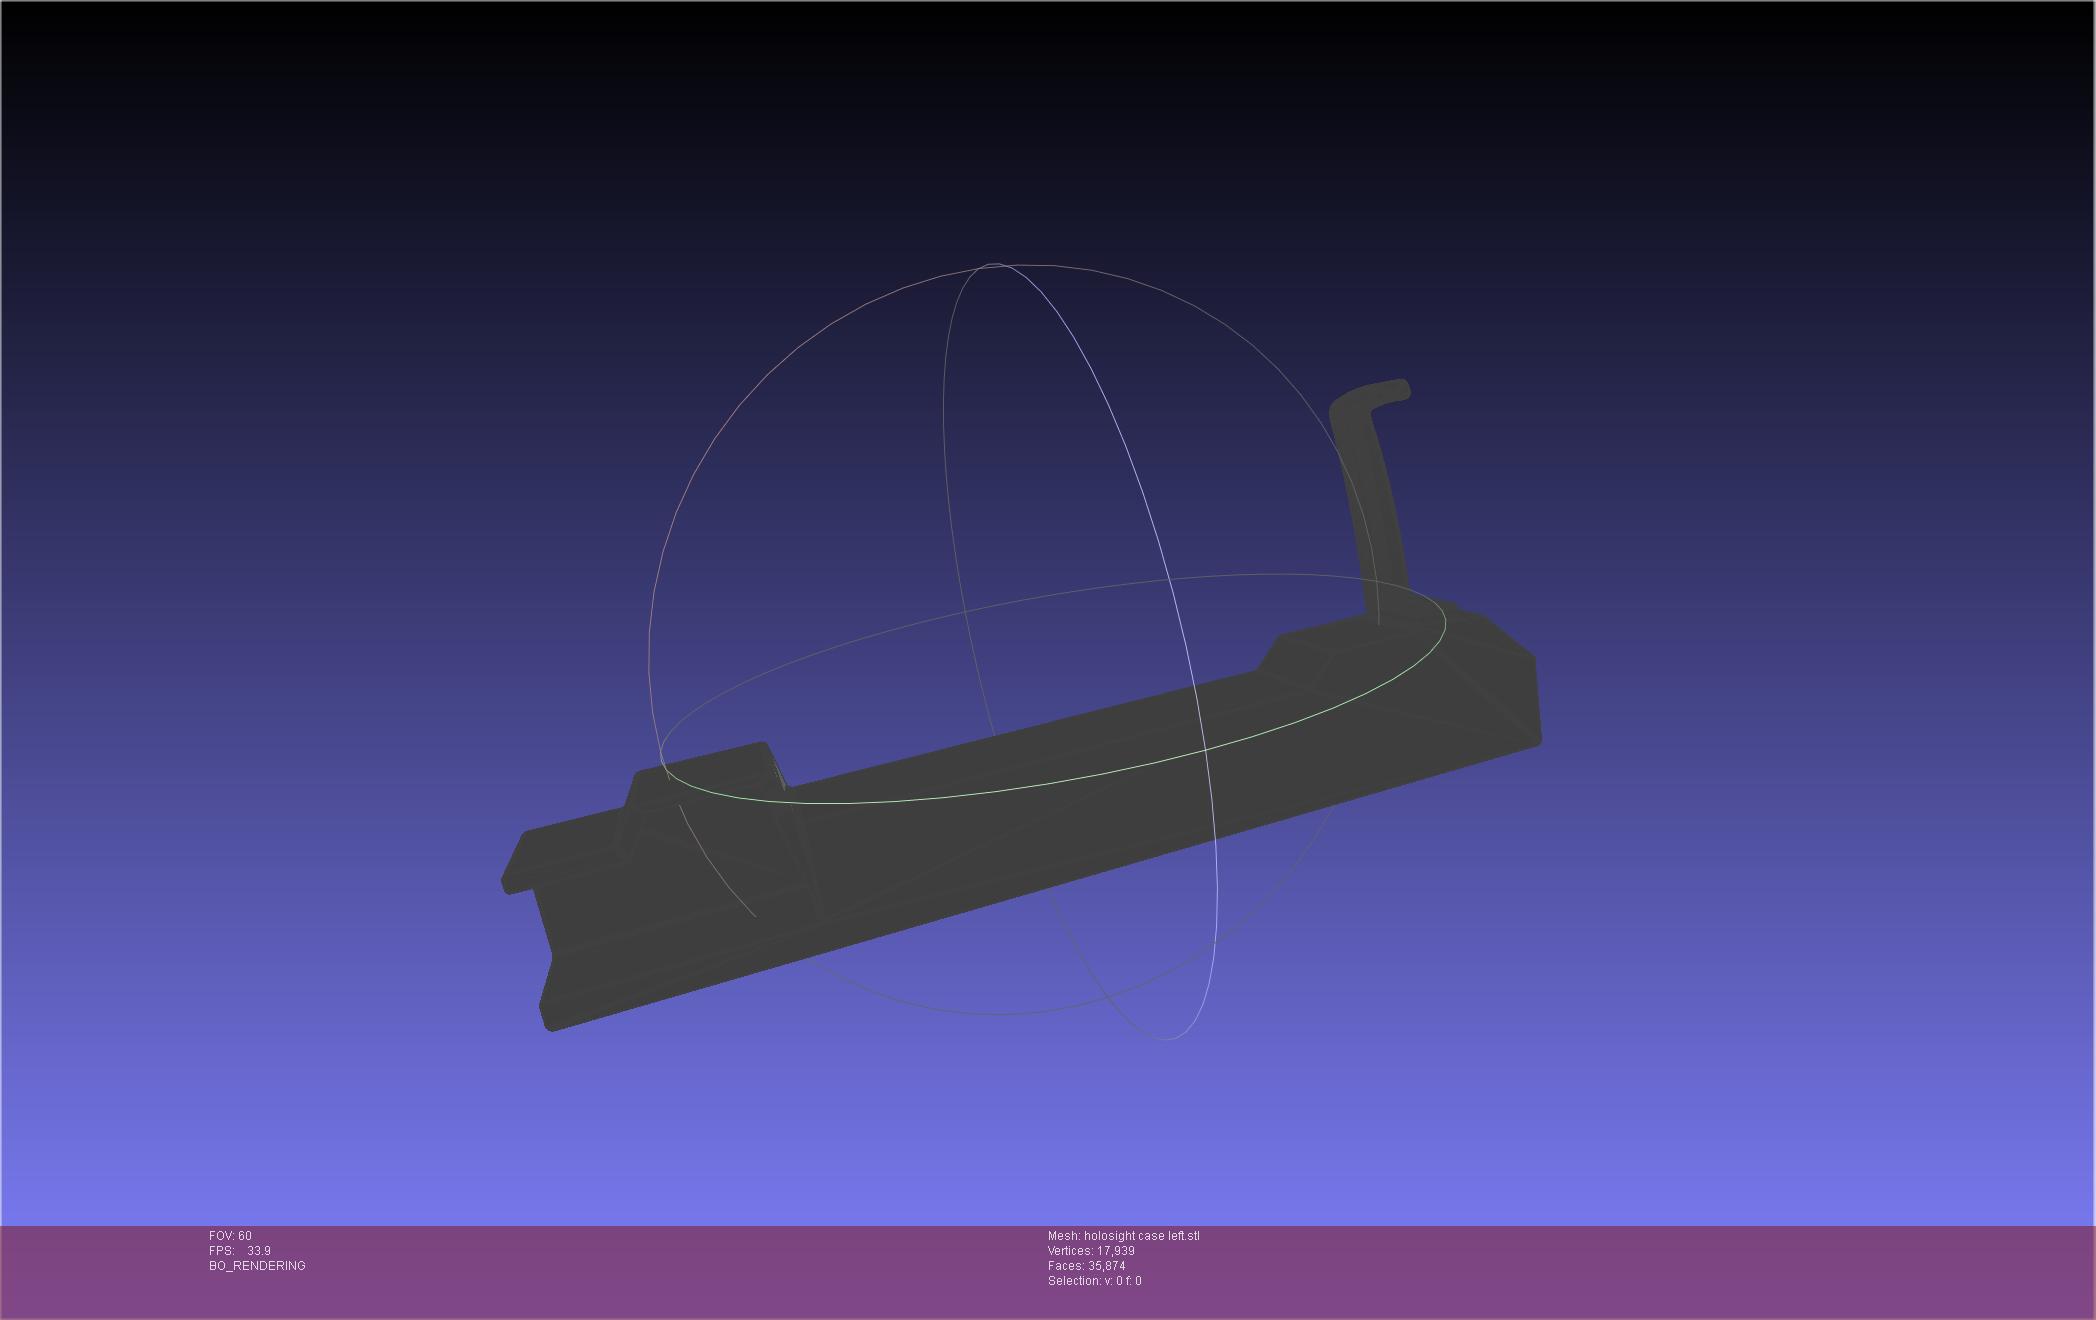Click the Faces: 35,874 count
The width and height of the screenshot is (2096, 1320).
point(1086,1266)
